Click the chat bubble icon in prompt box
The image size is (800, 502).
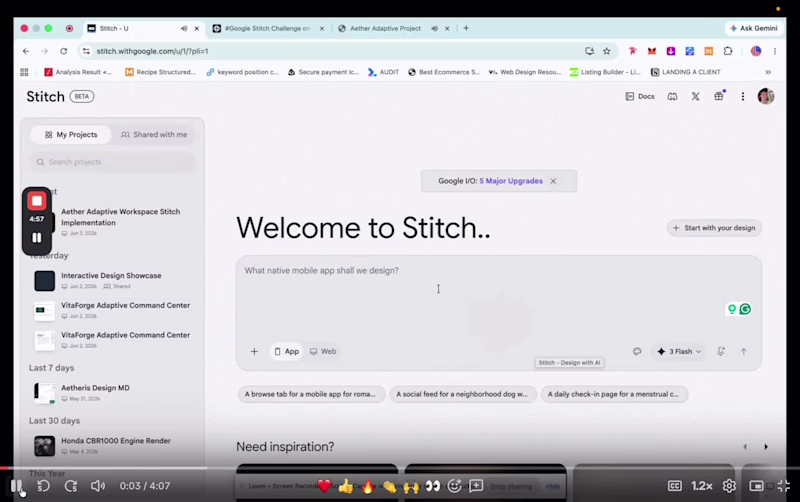click(637, 352)
